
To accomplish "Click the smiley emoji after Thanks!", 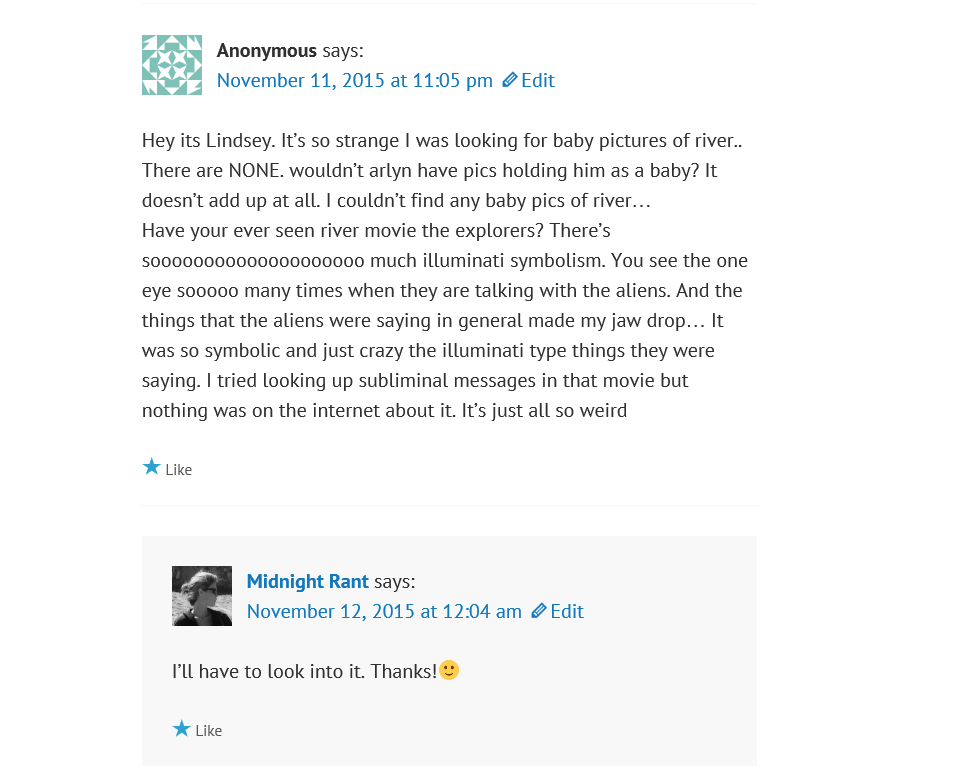I will coord(449,670).
